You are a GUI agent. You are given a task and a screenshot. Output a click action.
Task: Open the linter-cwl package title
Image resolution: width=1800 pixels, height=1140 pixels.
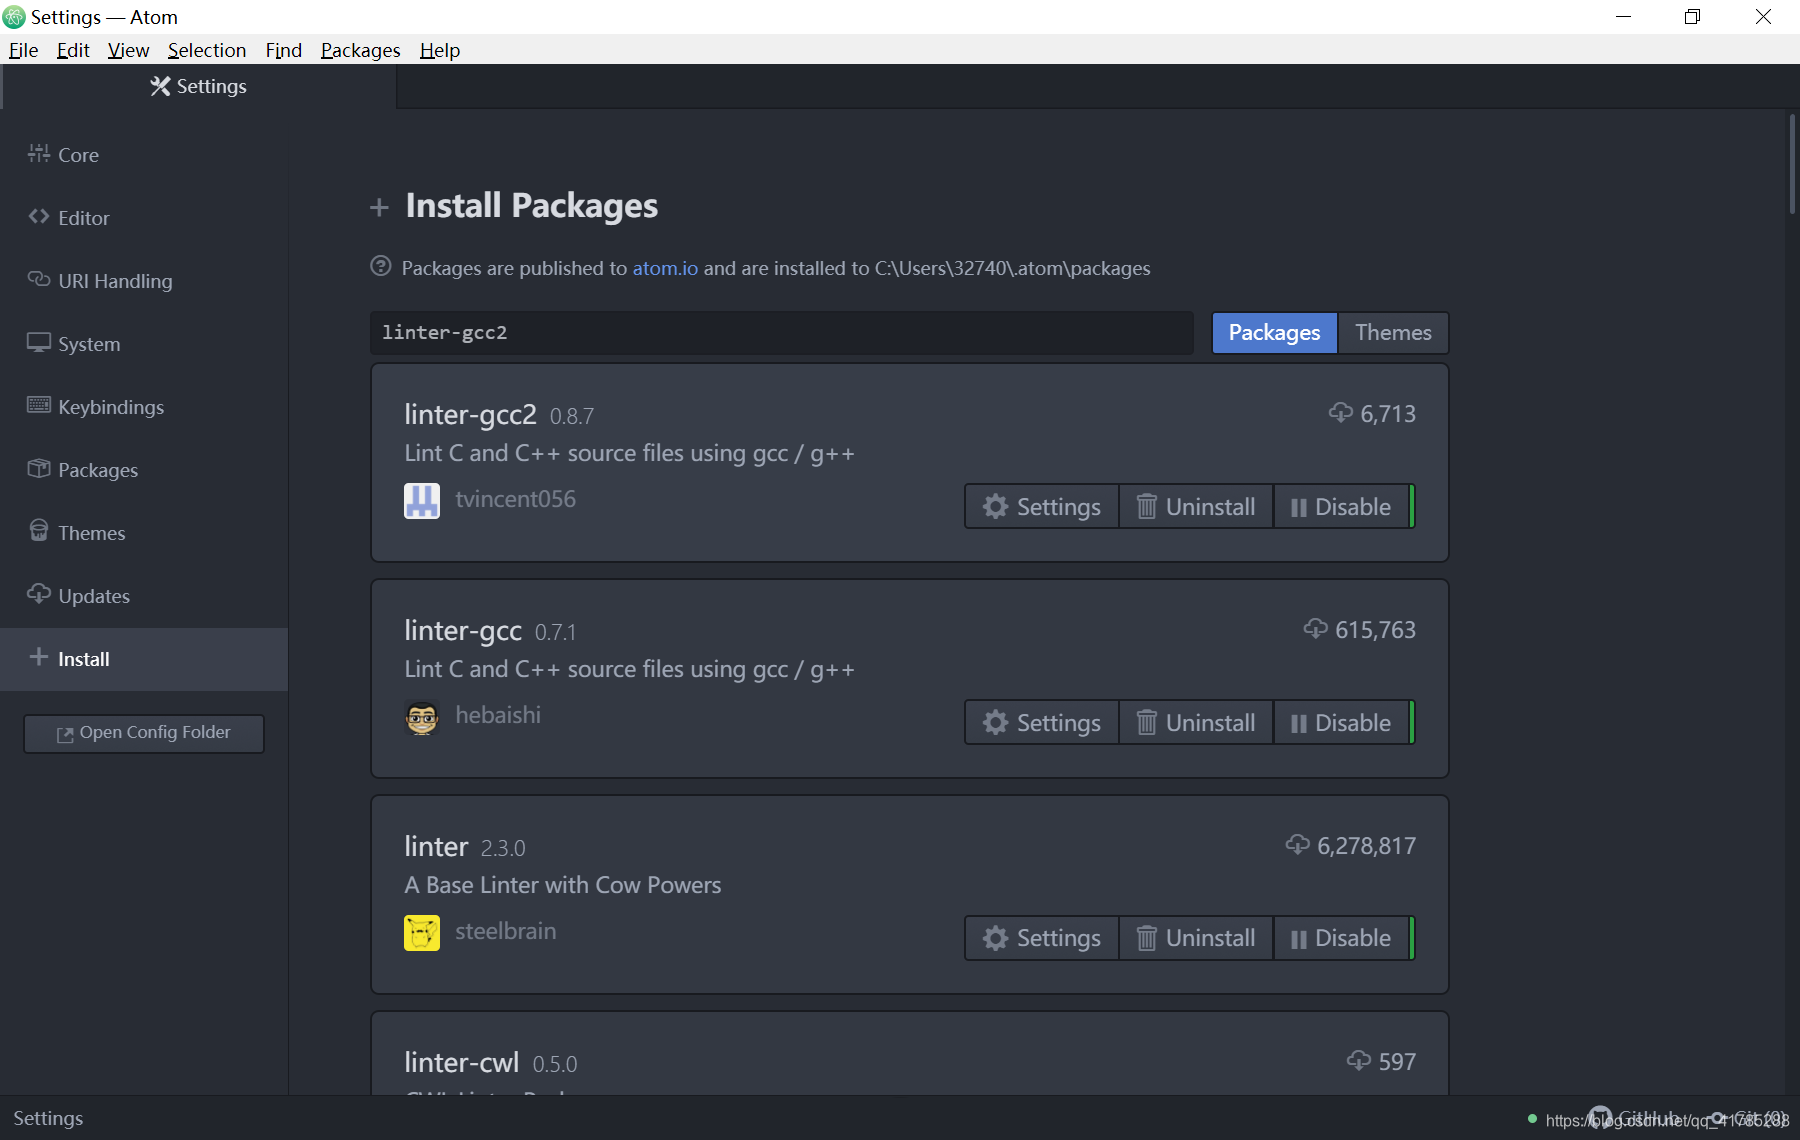(x=461, y=1062)
